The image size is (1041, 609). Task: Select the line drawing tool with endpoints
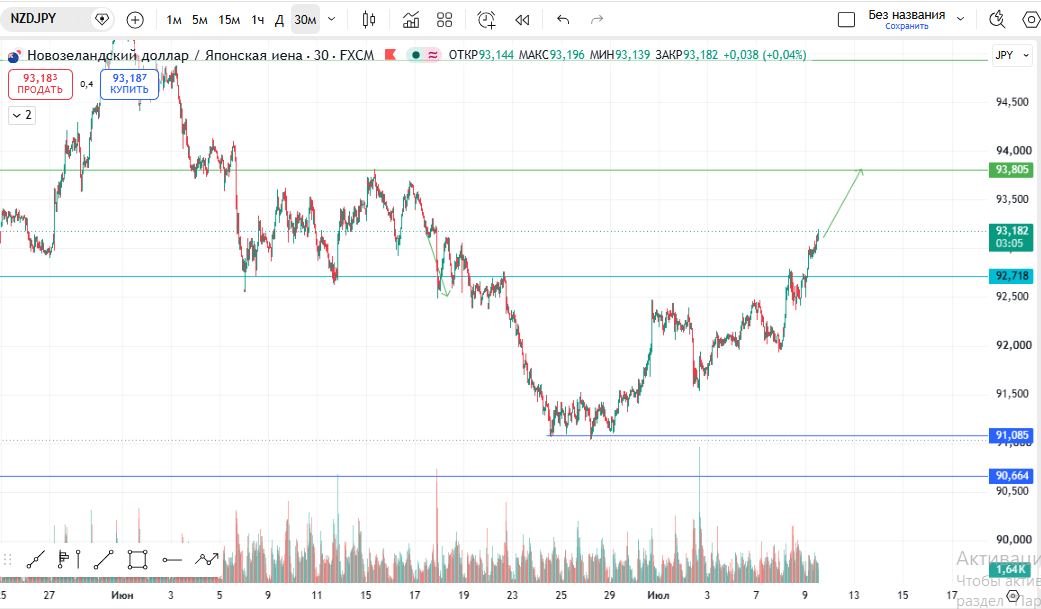coord(36,560)
